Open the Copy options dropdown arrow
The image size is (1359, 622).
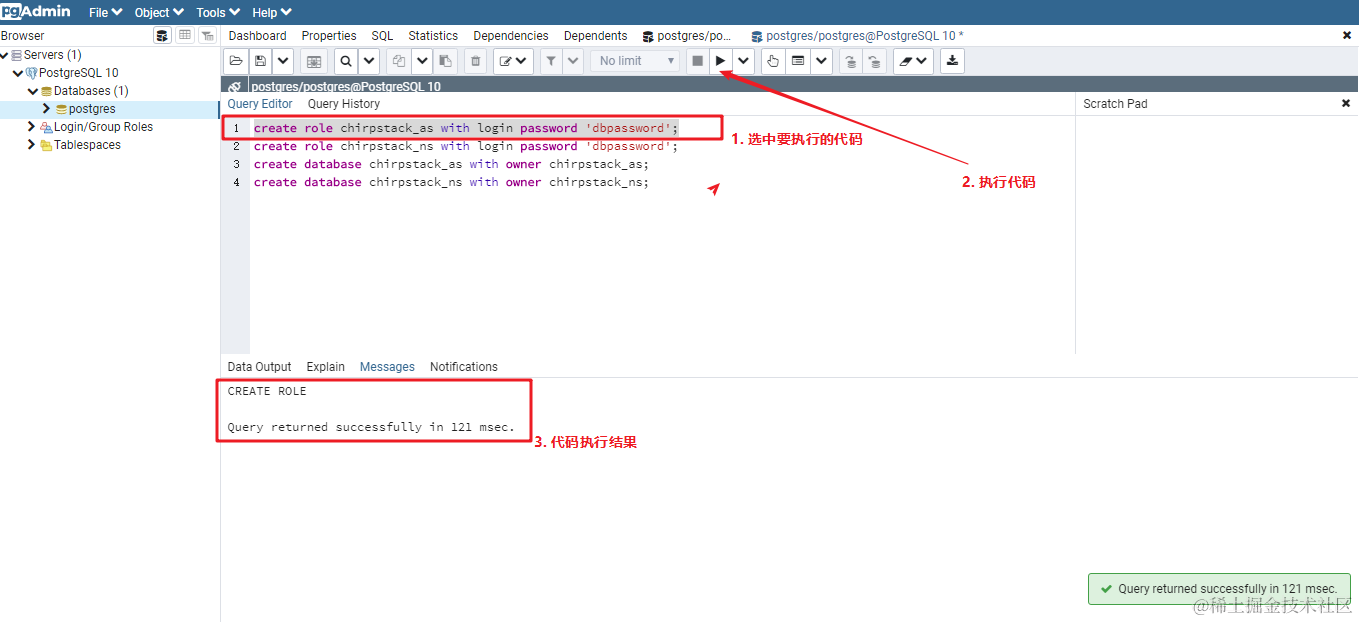pyautogui.click(x=422, y=61)
